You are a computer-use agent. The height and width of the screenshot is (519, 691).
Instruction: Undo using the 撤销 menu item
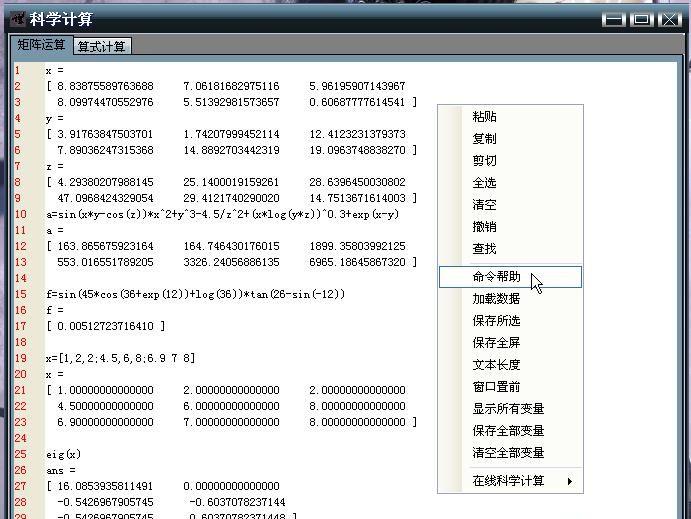point(484,227)
